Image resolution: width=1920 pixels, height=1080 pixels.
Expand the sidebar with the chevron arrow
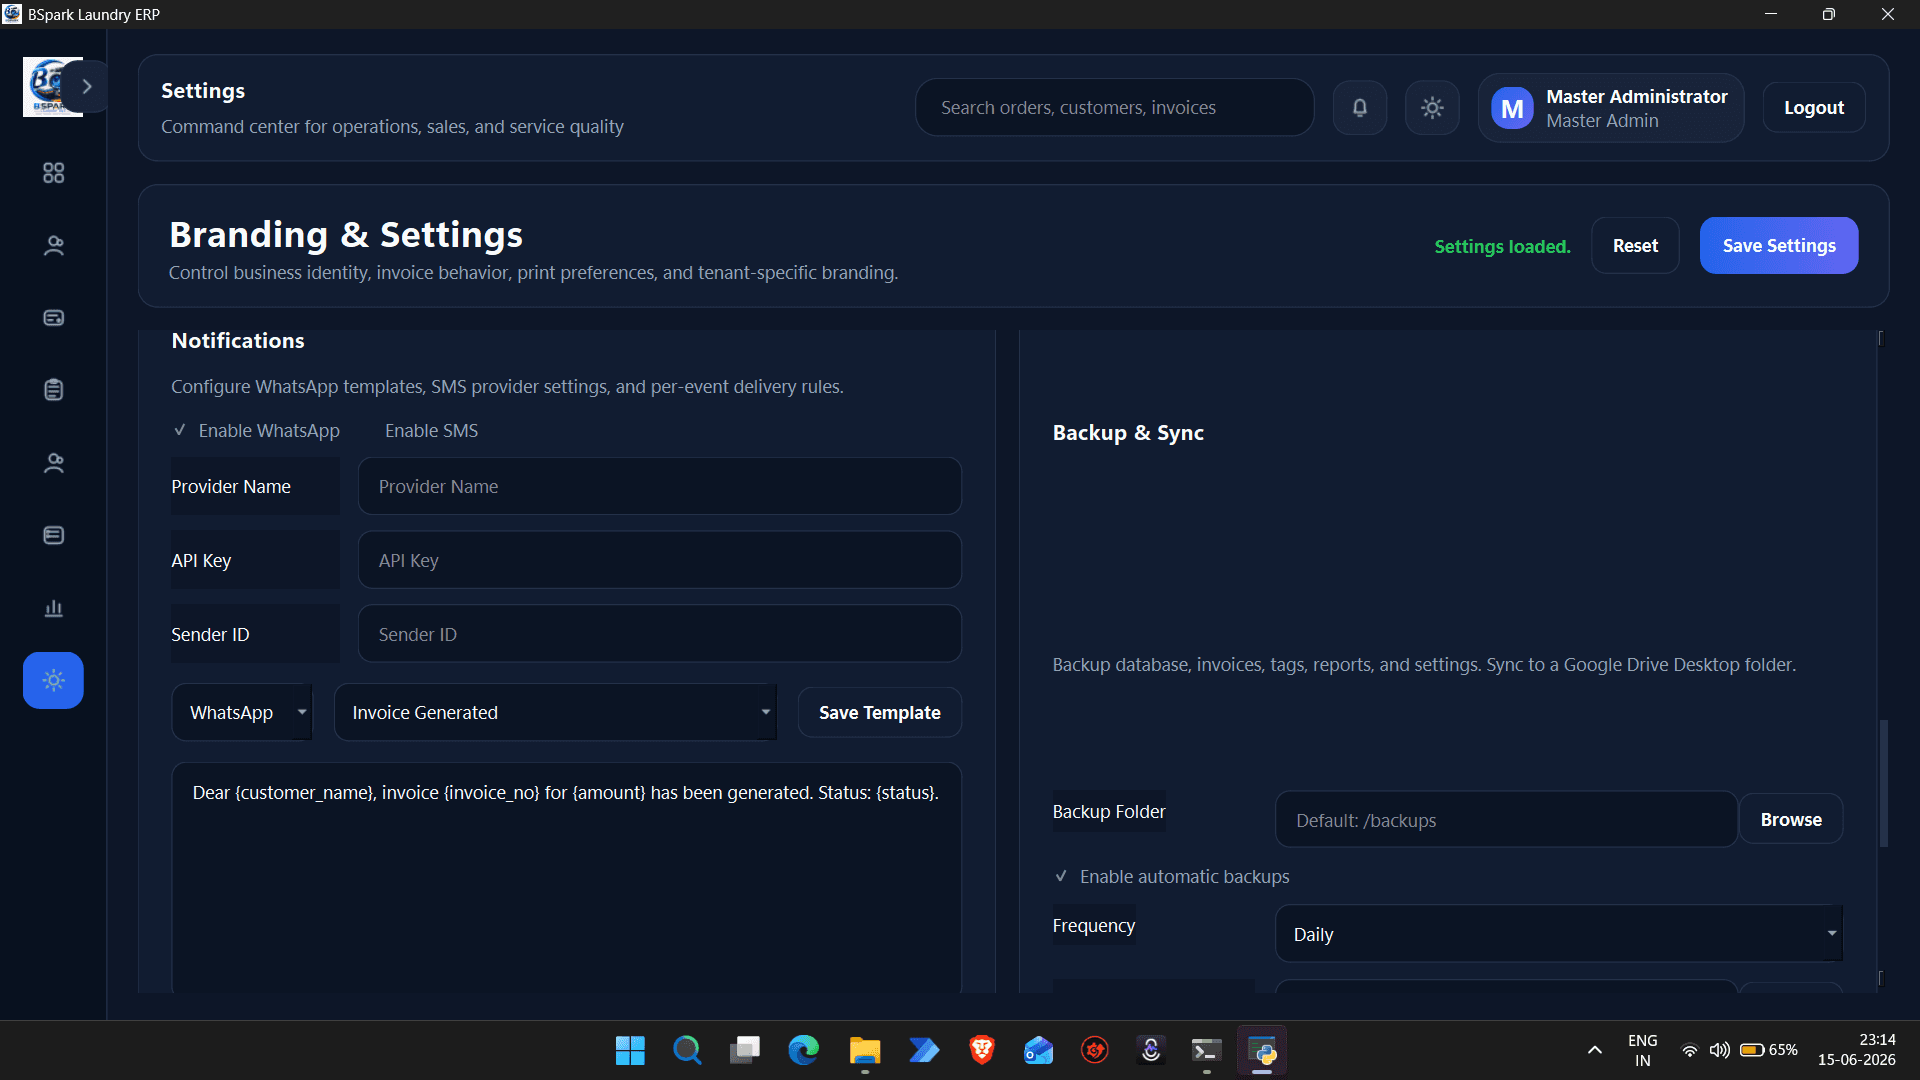click(x=87, y=87)
